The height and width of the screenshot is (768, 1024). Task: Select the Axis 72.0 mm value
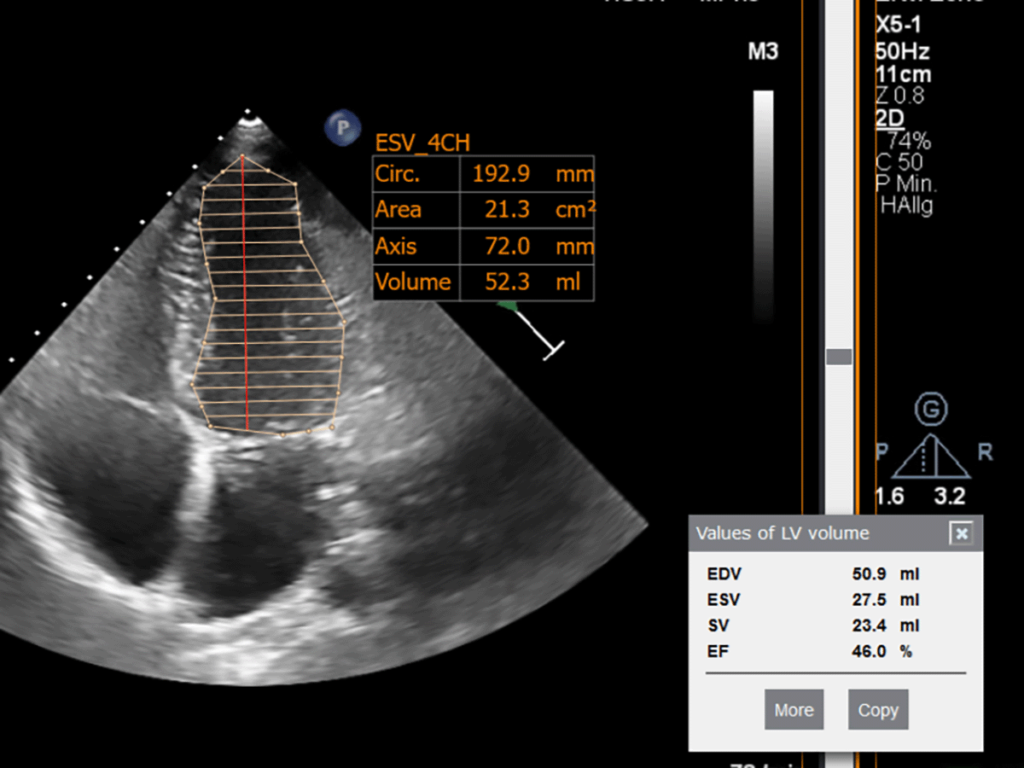click(x=507, y=246)
